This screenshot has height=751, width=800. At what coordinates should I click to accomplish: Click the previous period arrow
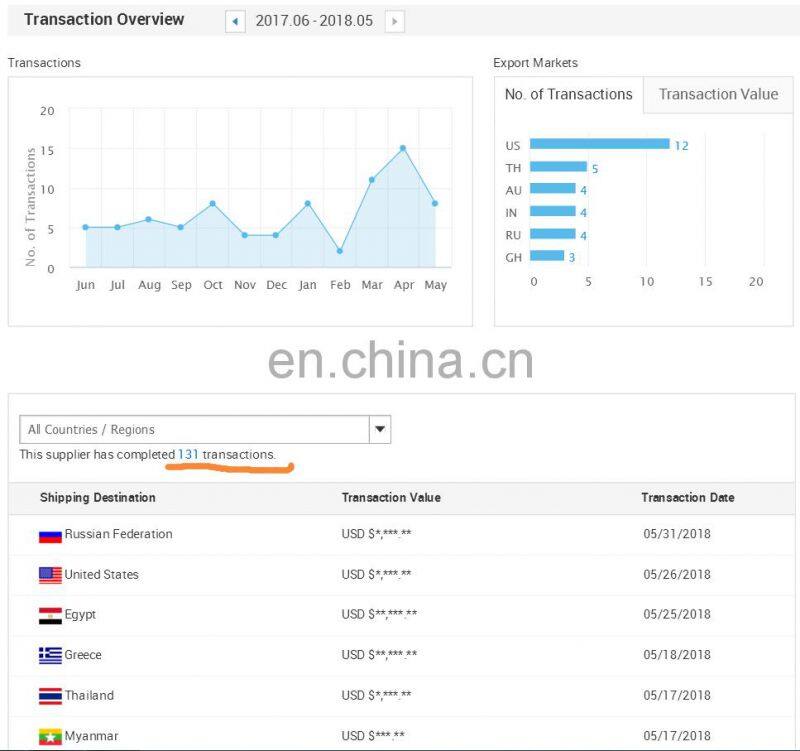click(235, 21)
